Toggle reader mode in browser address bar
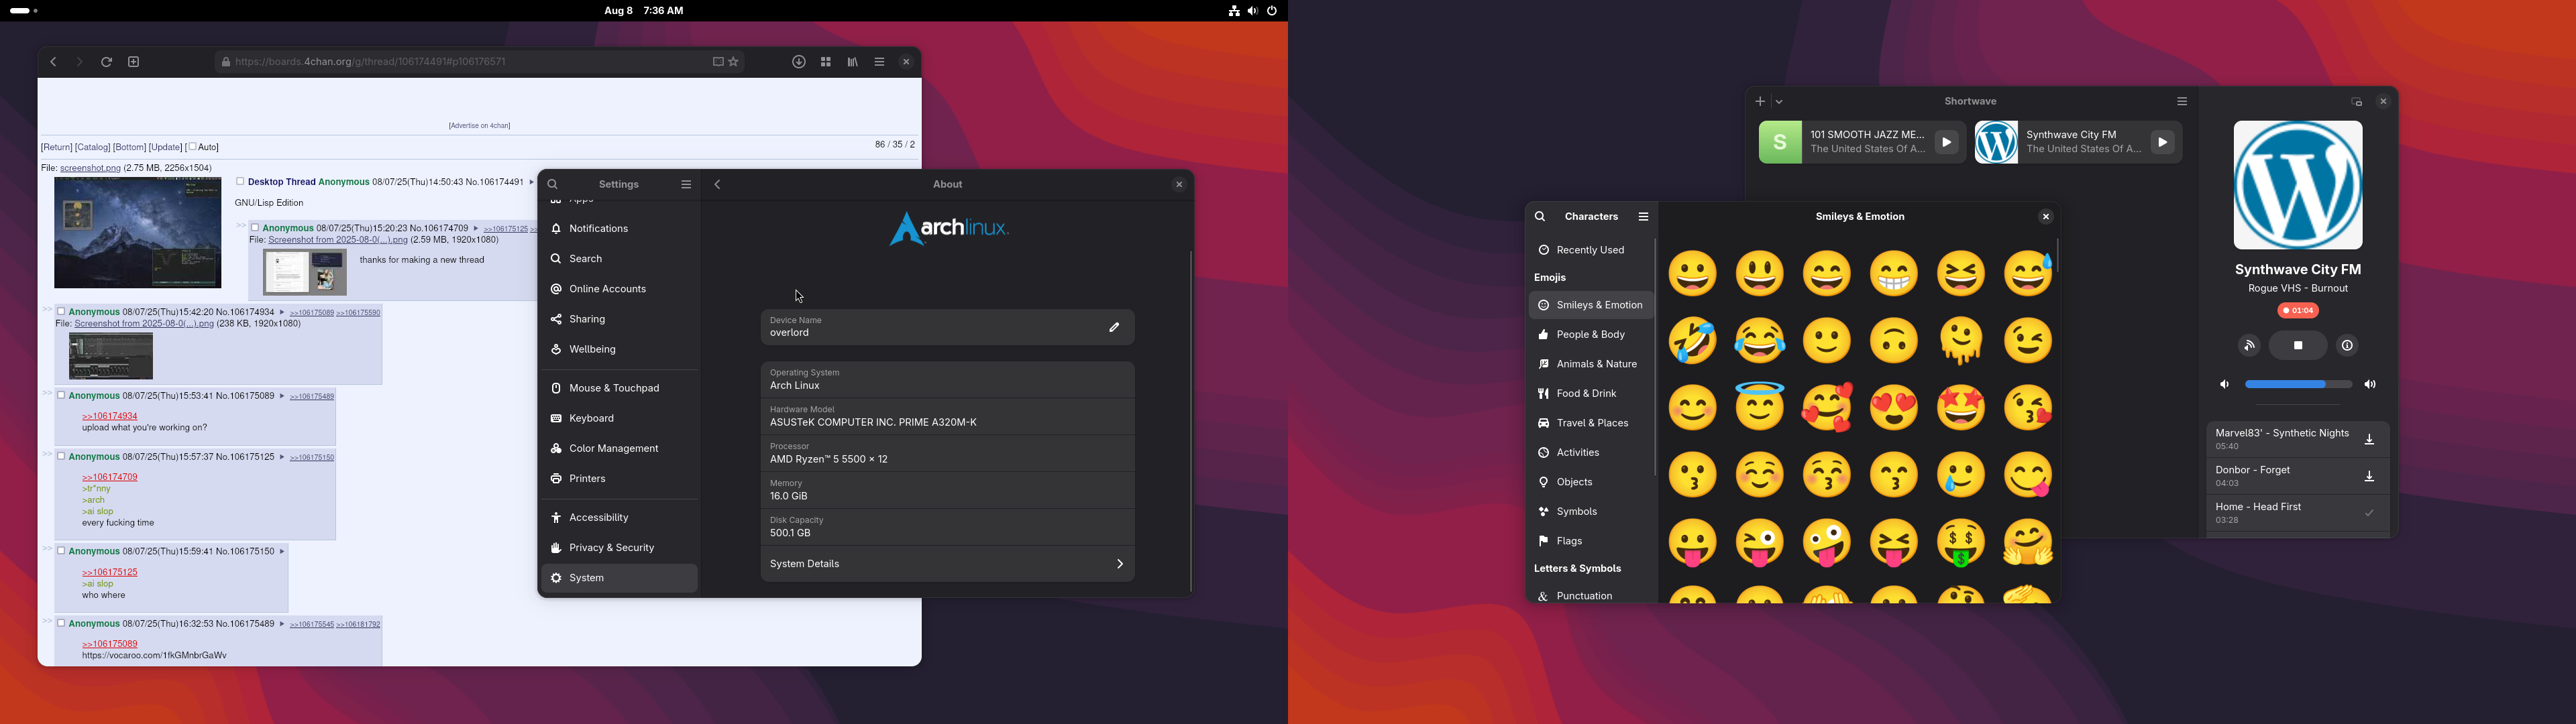Screen dimensions: 2576x724 (x=718, y=62)
